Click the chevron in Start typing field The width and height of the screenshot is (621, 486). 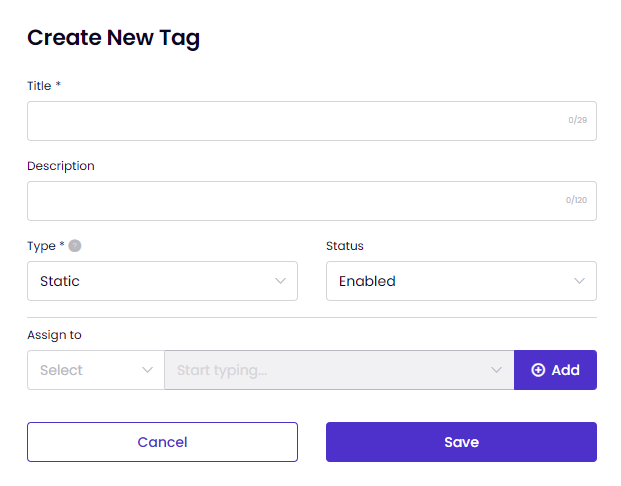(x=496, y=370)
